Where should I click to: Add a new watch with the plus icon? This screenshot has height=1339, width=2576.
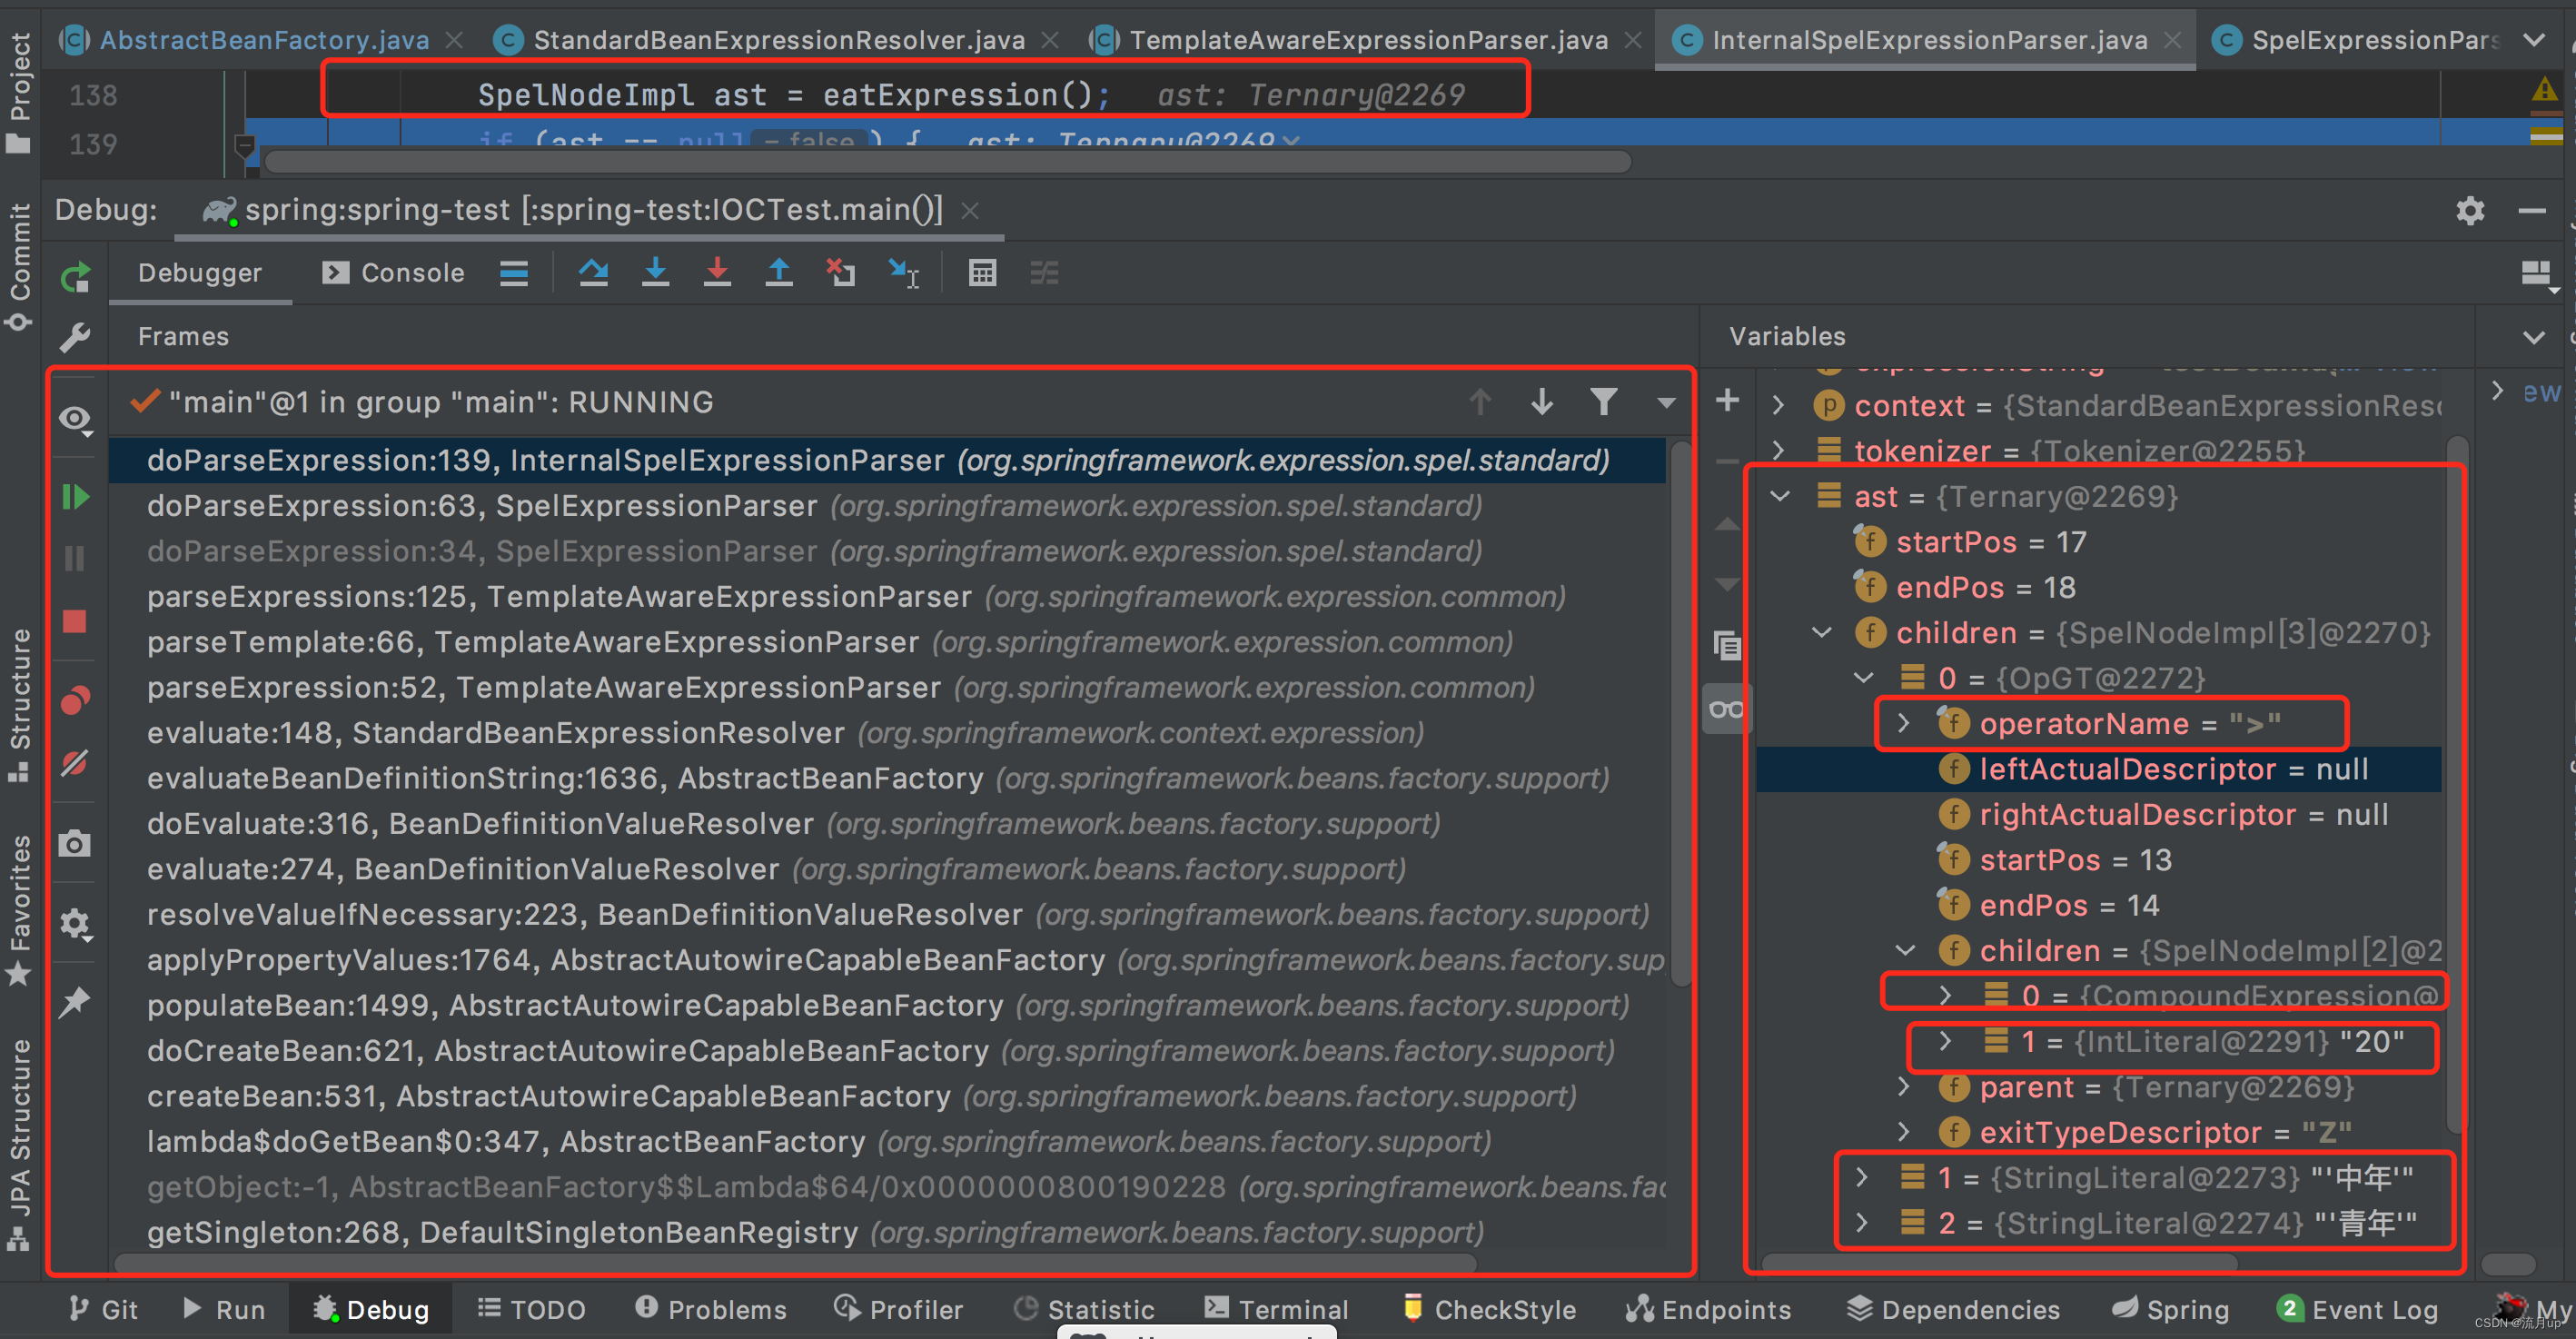point(1727,401)
